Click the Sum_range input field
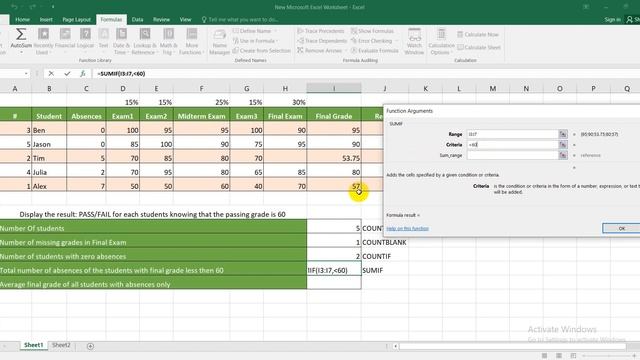This screenshot has height=360, width=640. point(512,155)
